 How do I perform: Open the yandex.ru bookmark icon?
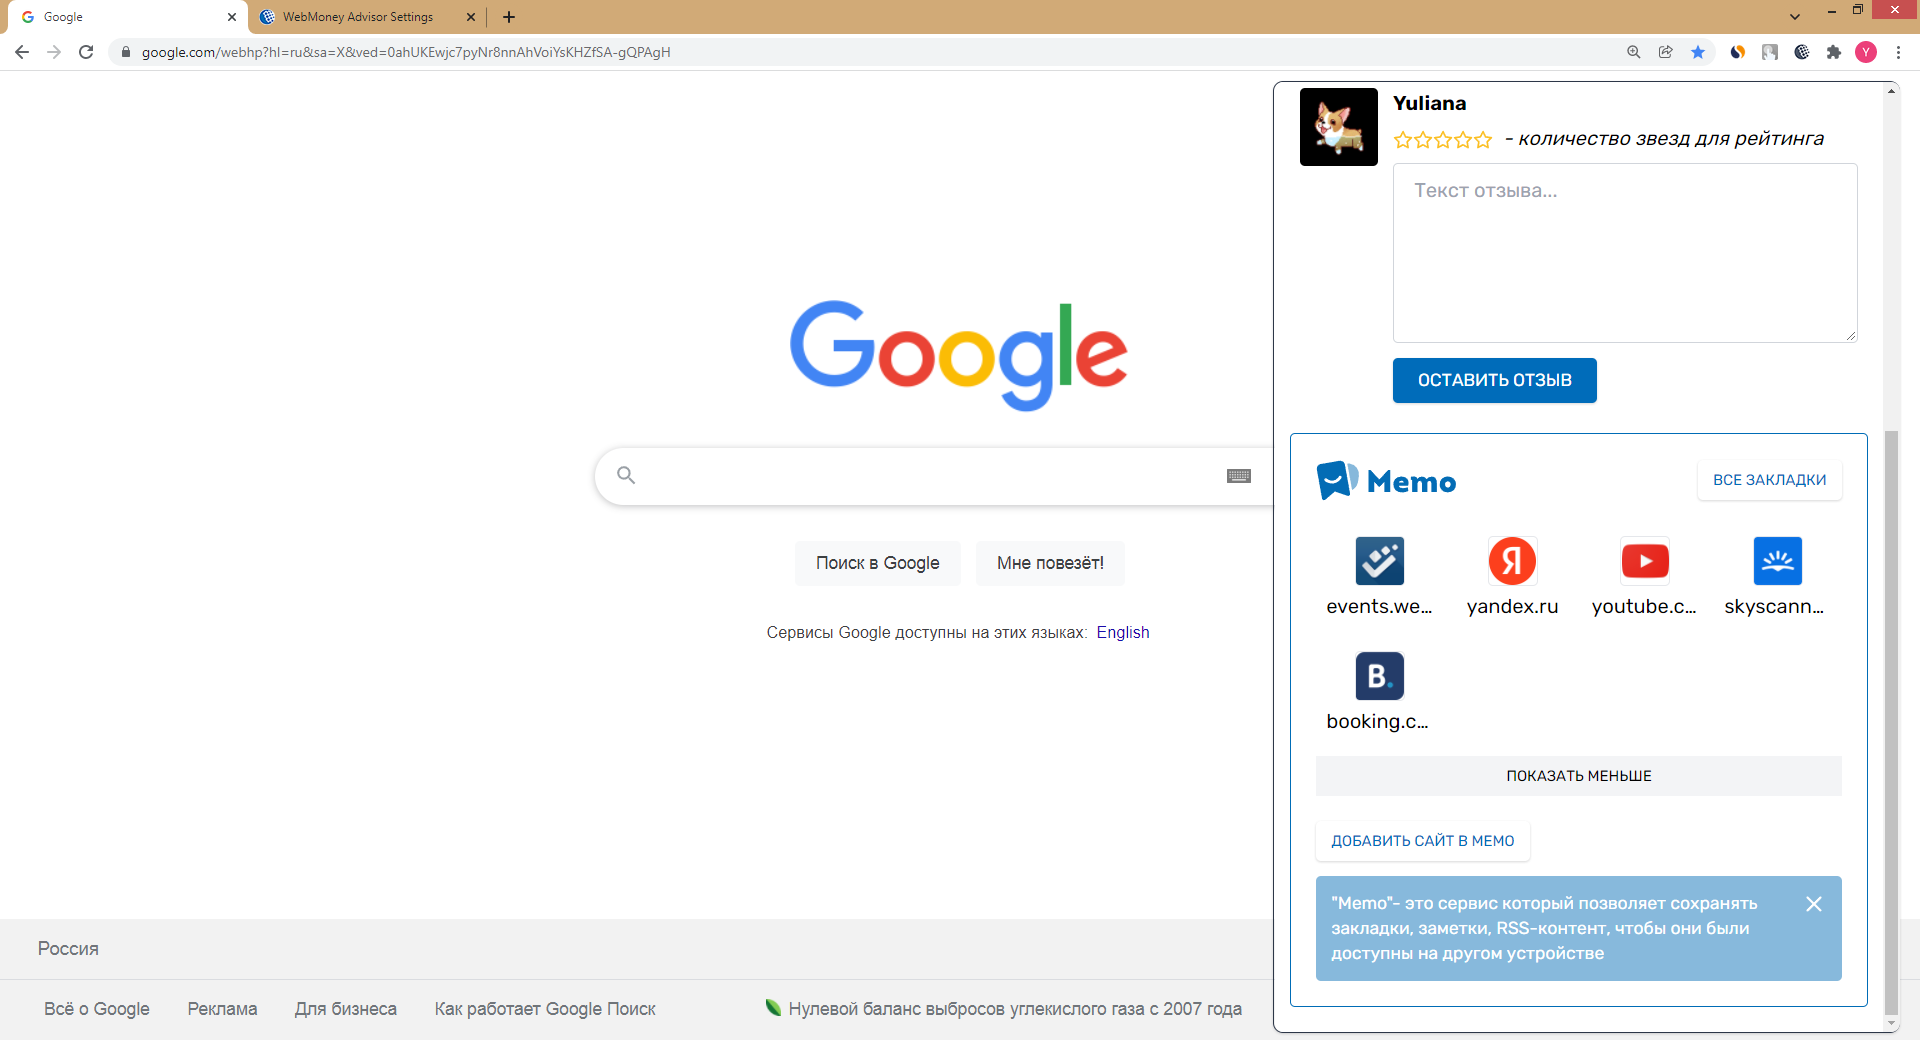[1512, 561]
